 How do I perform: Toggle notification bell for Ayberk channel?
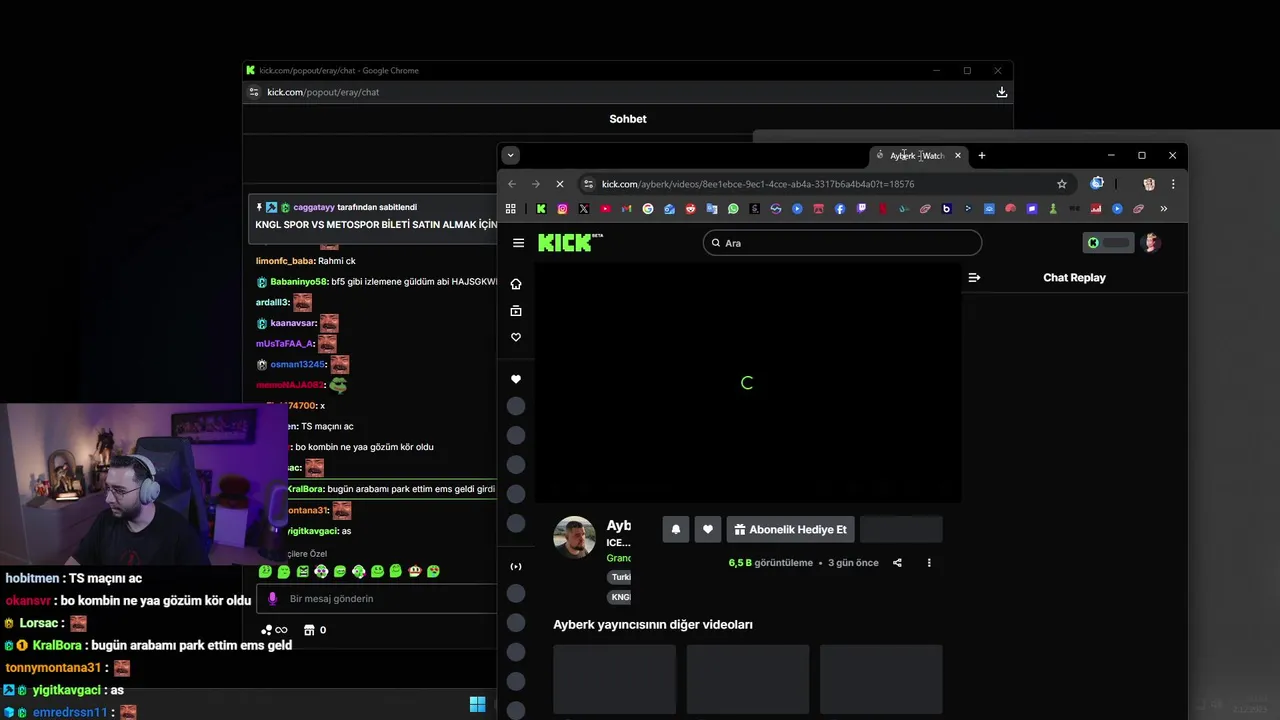676,529
